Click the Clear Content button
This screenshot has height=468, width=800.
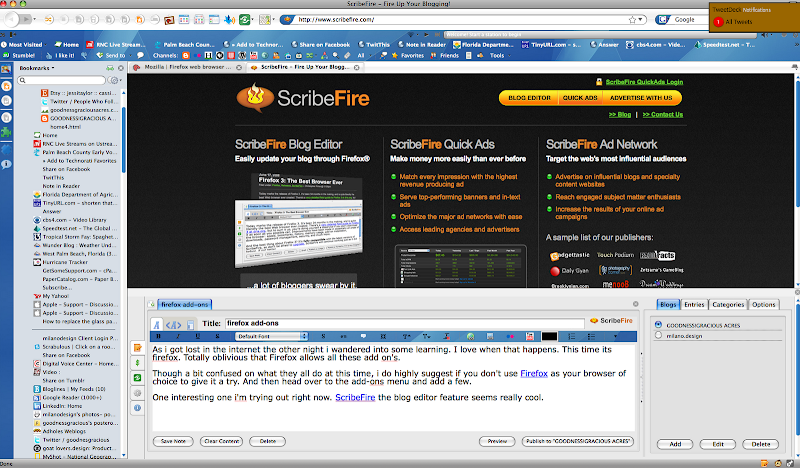(x=221, y=441)
